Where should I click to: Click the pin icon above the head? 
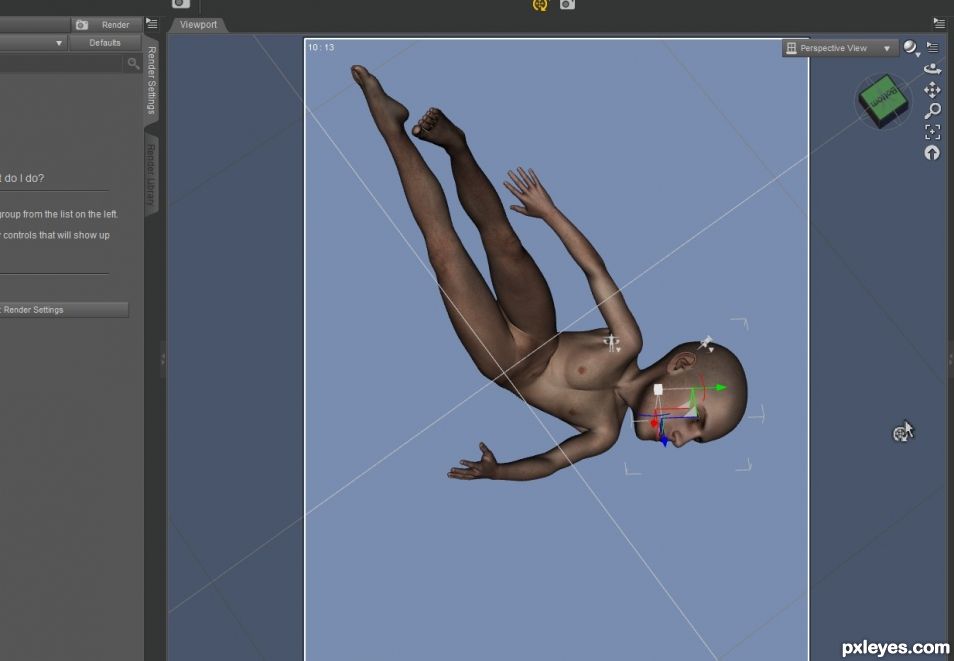coord(706,343)
